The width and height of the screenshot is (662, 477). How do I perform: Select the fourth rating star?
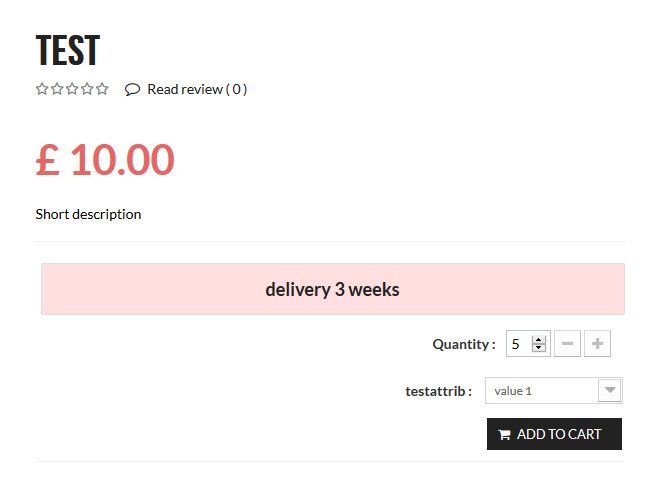[x=87, y=89]
